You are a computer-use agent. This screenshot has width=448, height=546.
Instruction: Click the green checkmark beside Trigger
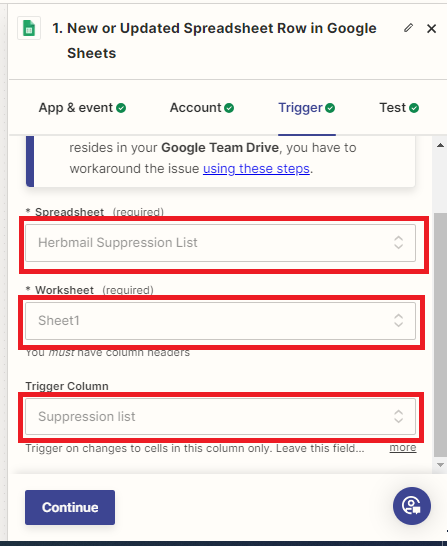click(x=330, y=108)
